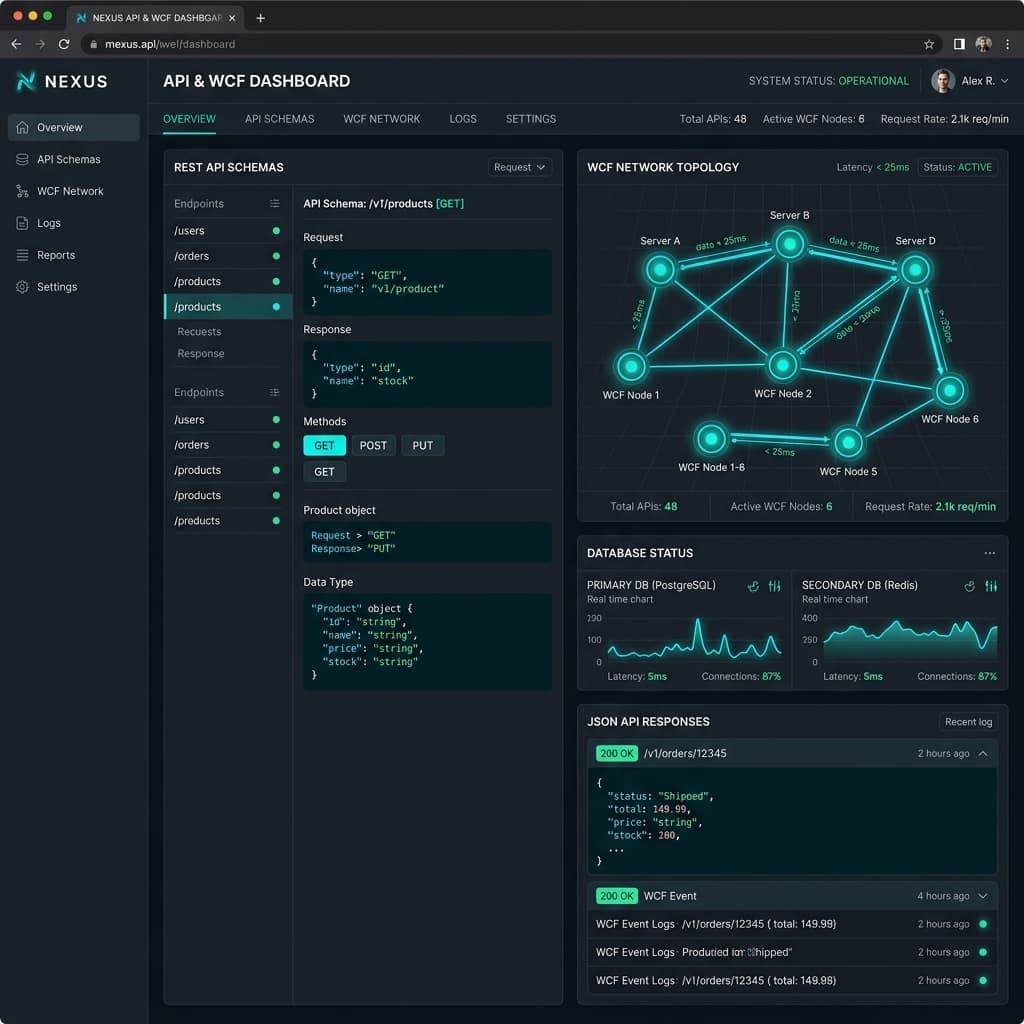Open Overview home icon in sidebar
Viewport: 1024px width, 1024px height.
click(22, 127)
